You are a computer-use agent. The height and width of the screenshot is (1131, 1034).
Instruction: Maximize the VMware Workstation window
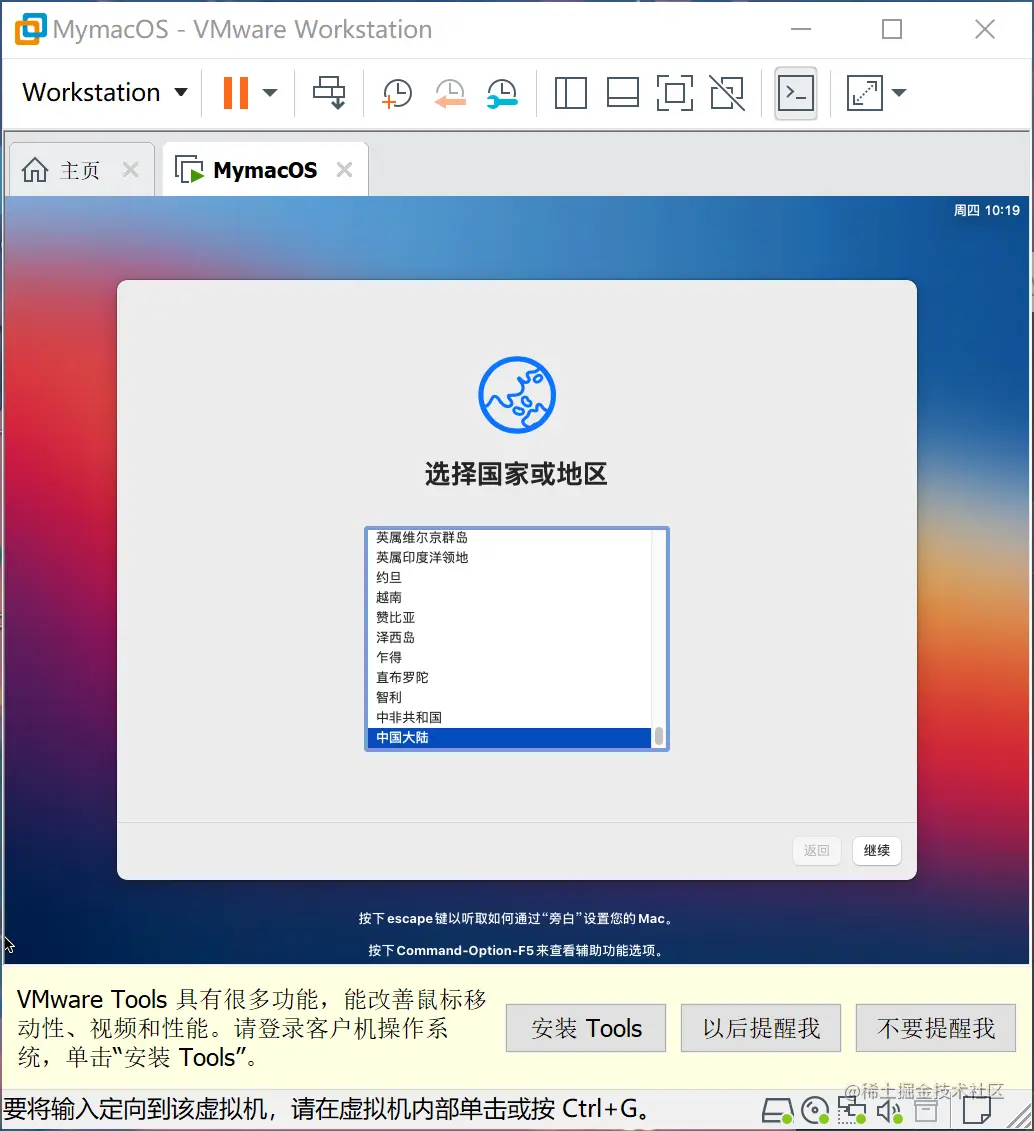tap(892, 29)
